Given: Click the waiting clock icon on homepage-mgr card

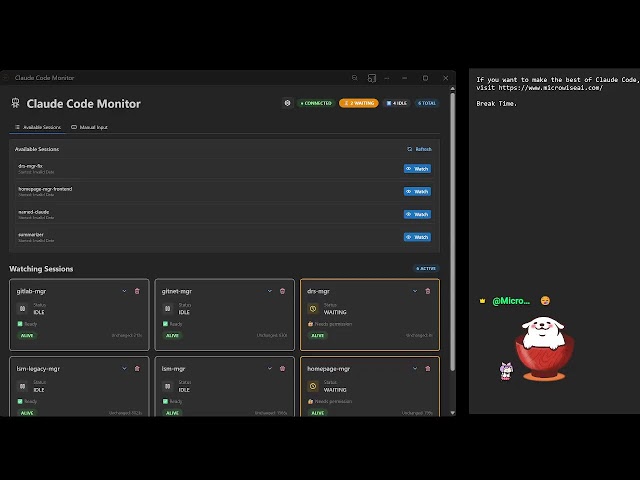Looking at the screenshot, I should [x=313, y=386].
